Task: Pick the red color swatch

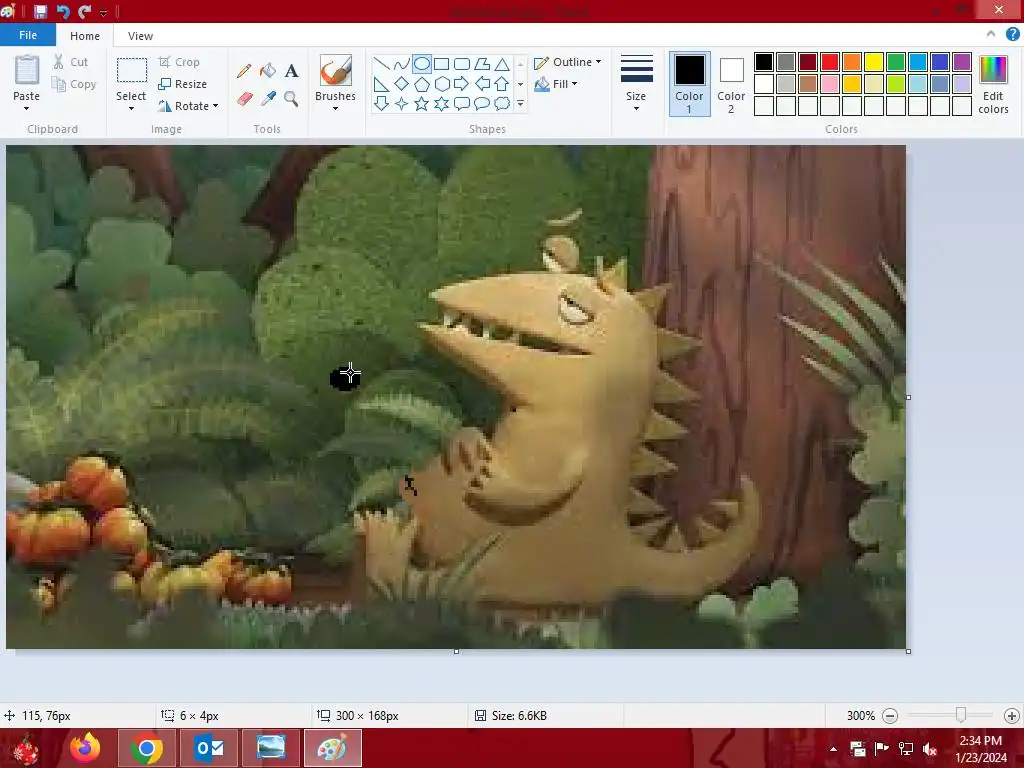Action: pyautogui.click(x=830, y=62)
